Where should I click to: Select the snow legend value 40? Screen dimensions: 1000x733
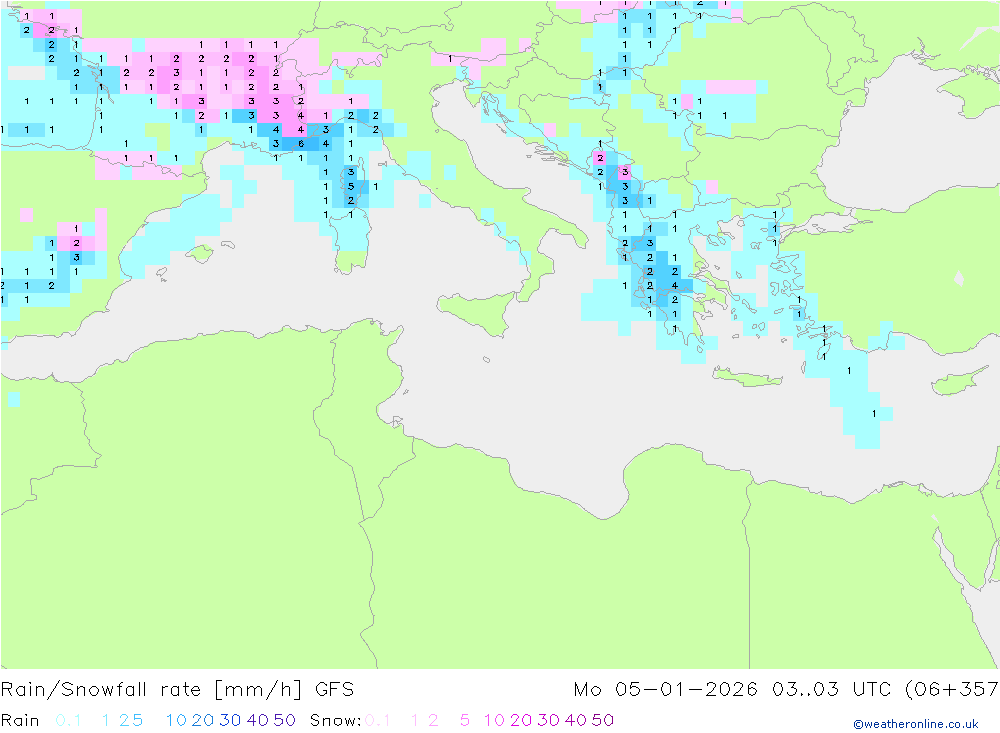(x=576, y=720)
